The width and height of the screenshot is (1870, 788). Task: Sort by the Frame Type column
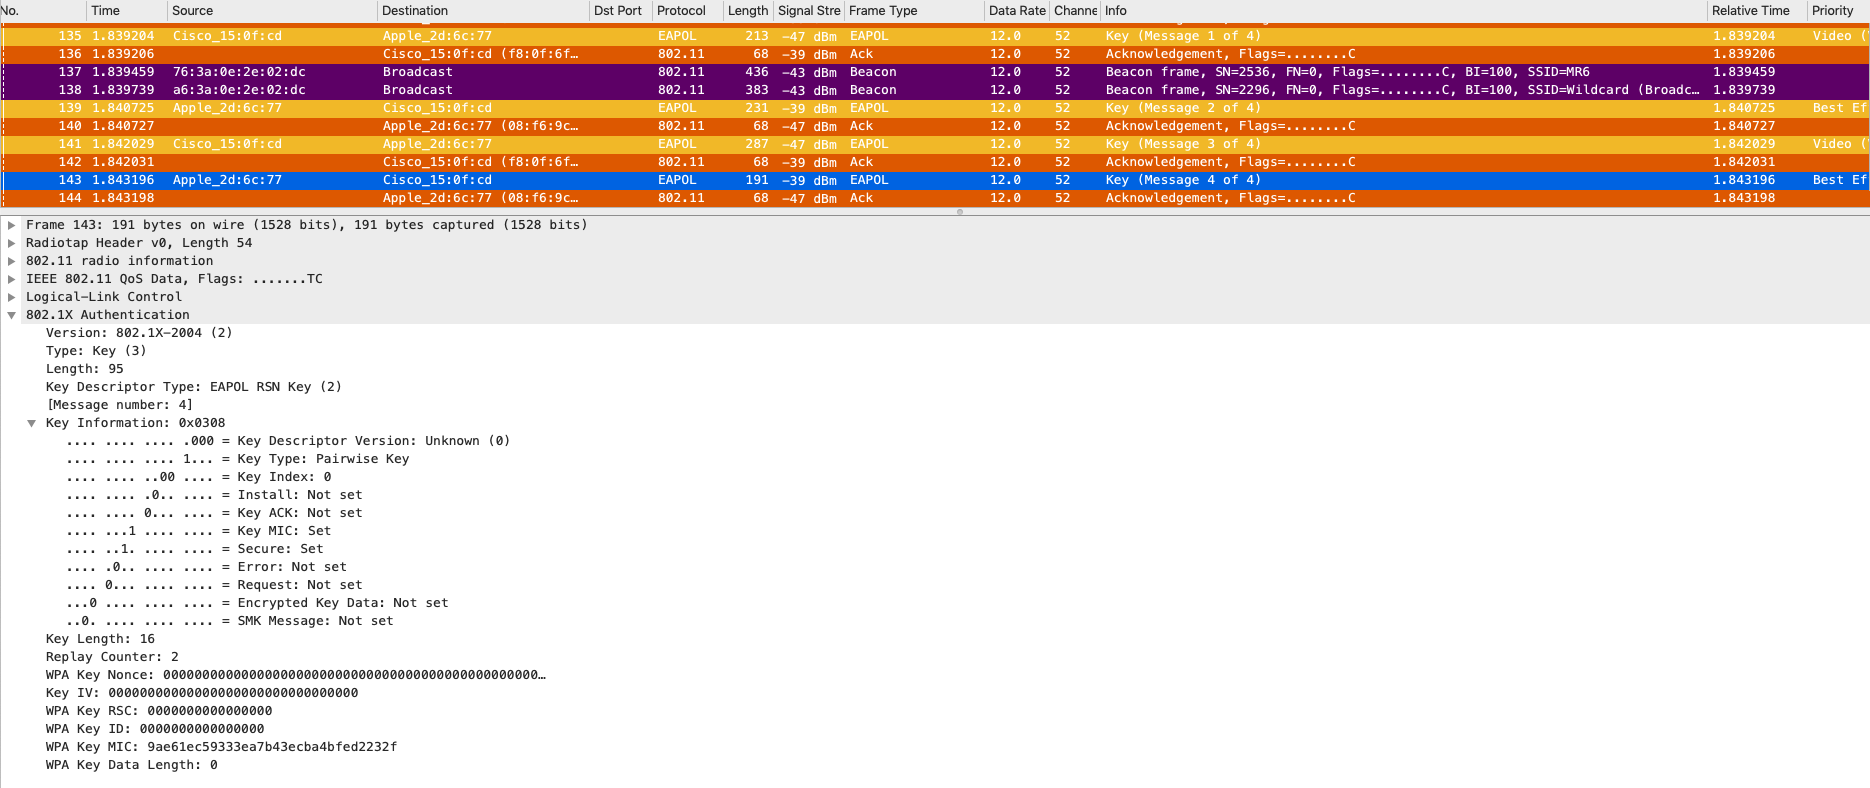point(883,11)
